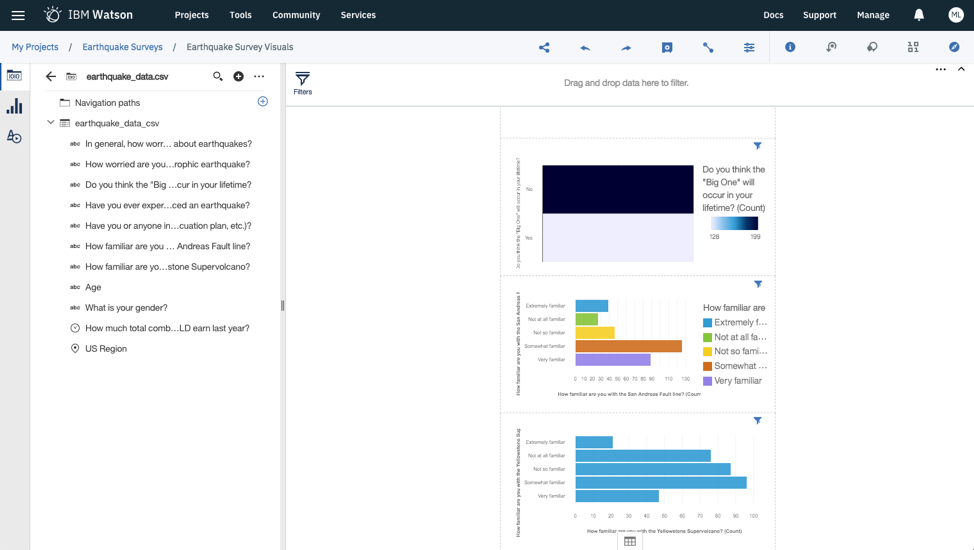
Task: Redo the action using the forward arrow
Action: (x=626, y=47)
